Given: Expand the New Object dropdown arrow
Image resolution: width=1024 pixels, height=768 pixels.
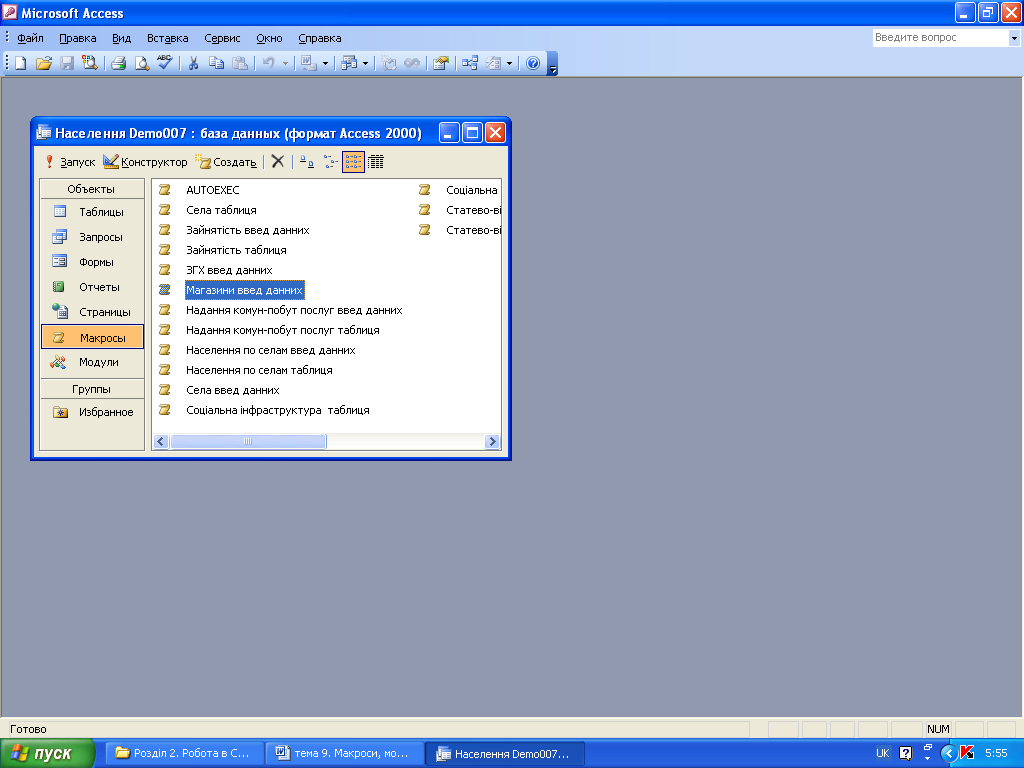Looking at the screenshot, I should tap(509, 63).
